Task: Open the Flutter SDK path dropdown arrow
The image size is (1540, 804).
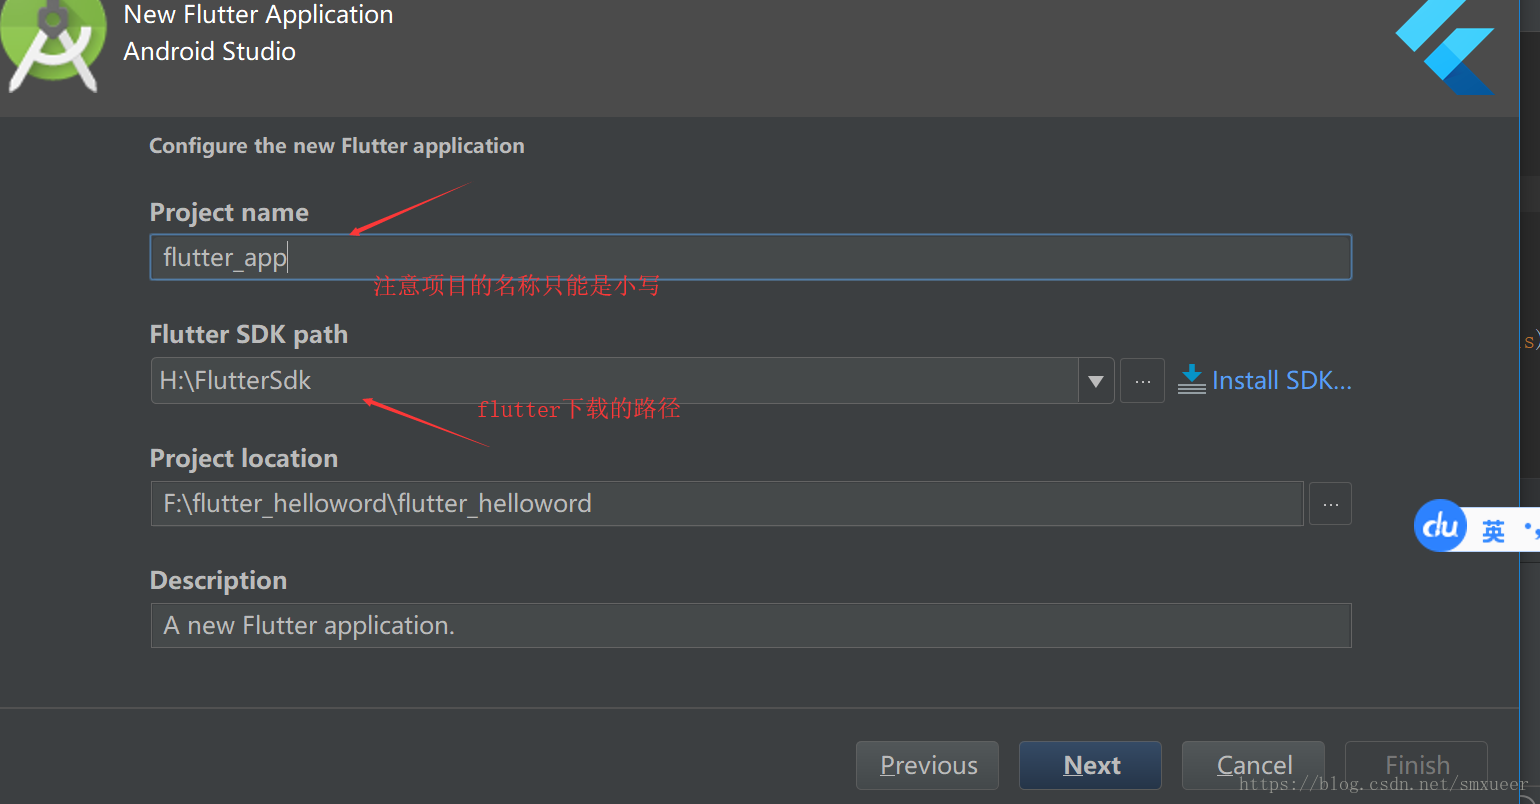Action: pos(1096,381)
